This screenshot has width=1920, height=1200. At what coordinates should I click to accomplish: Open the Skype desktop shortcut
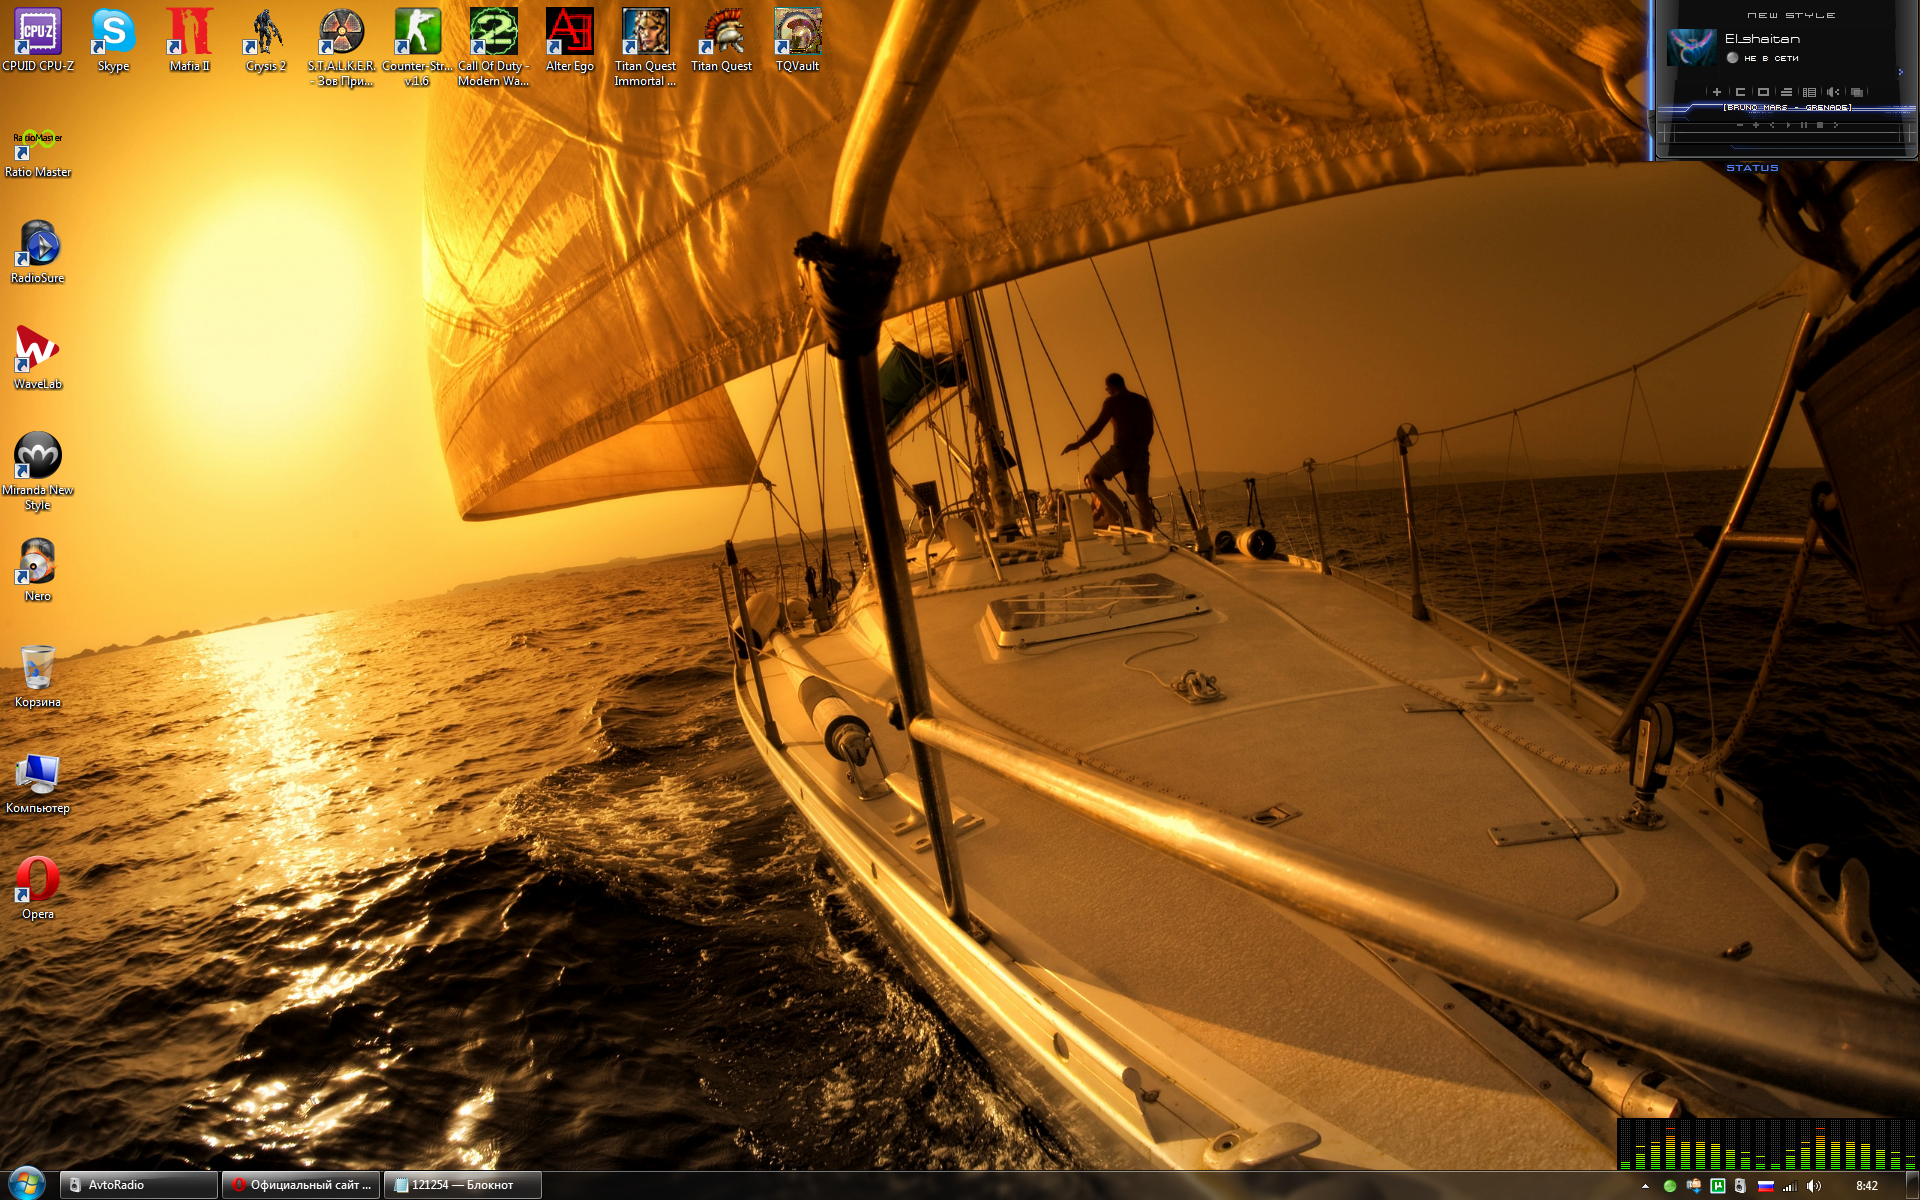[x=113, y=35]
